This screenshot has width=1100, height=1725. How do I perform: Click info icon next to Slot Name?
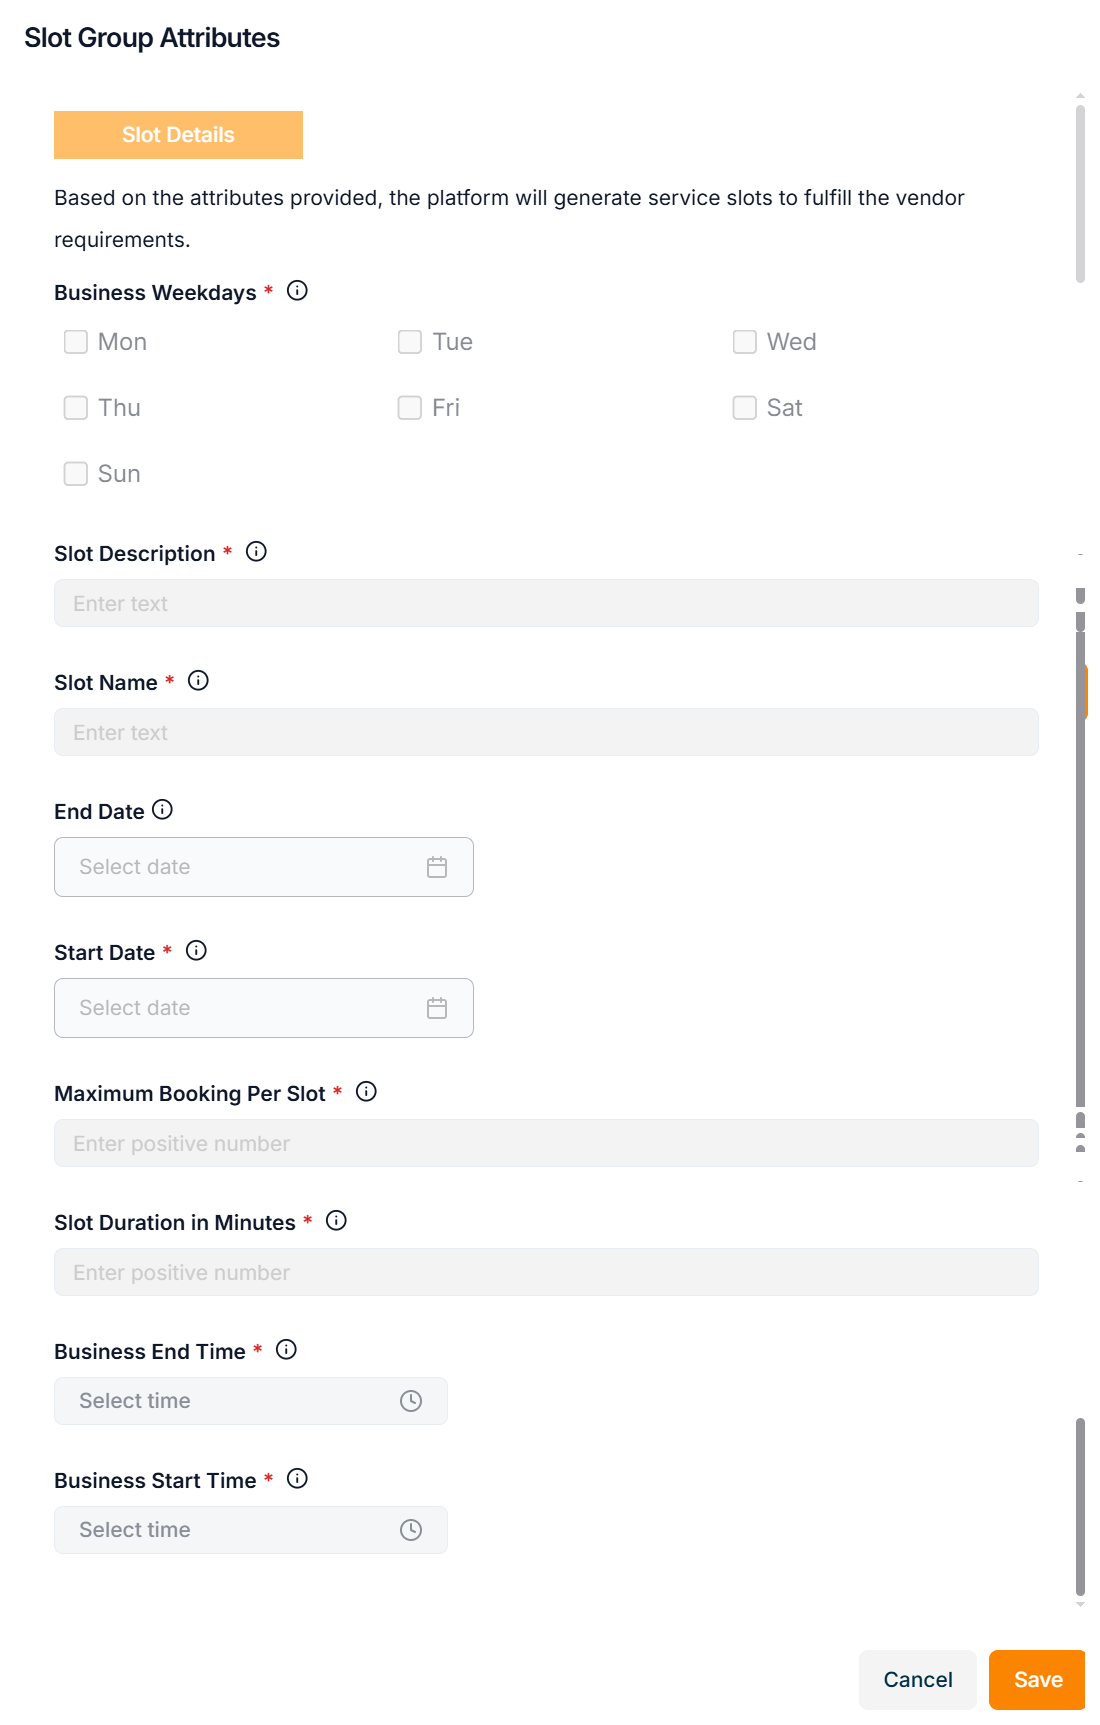point(198,681)
